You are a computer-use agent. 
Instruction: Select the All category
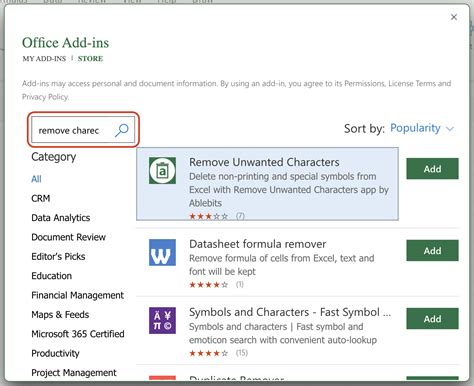coord(36,179)
